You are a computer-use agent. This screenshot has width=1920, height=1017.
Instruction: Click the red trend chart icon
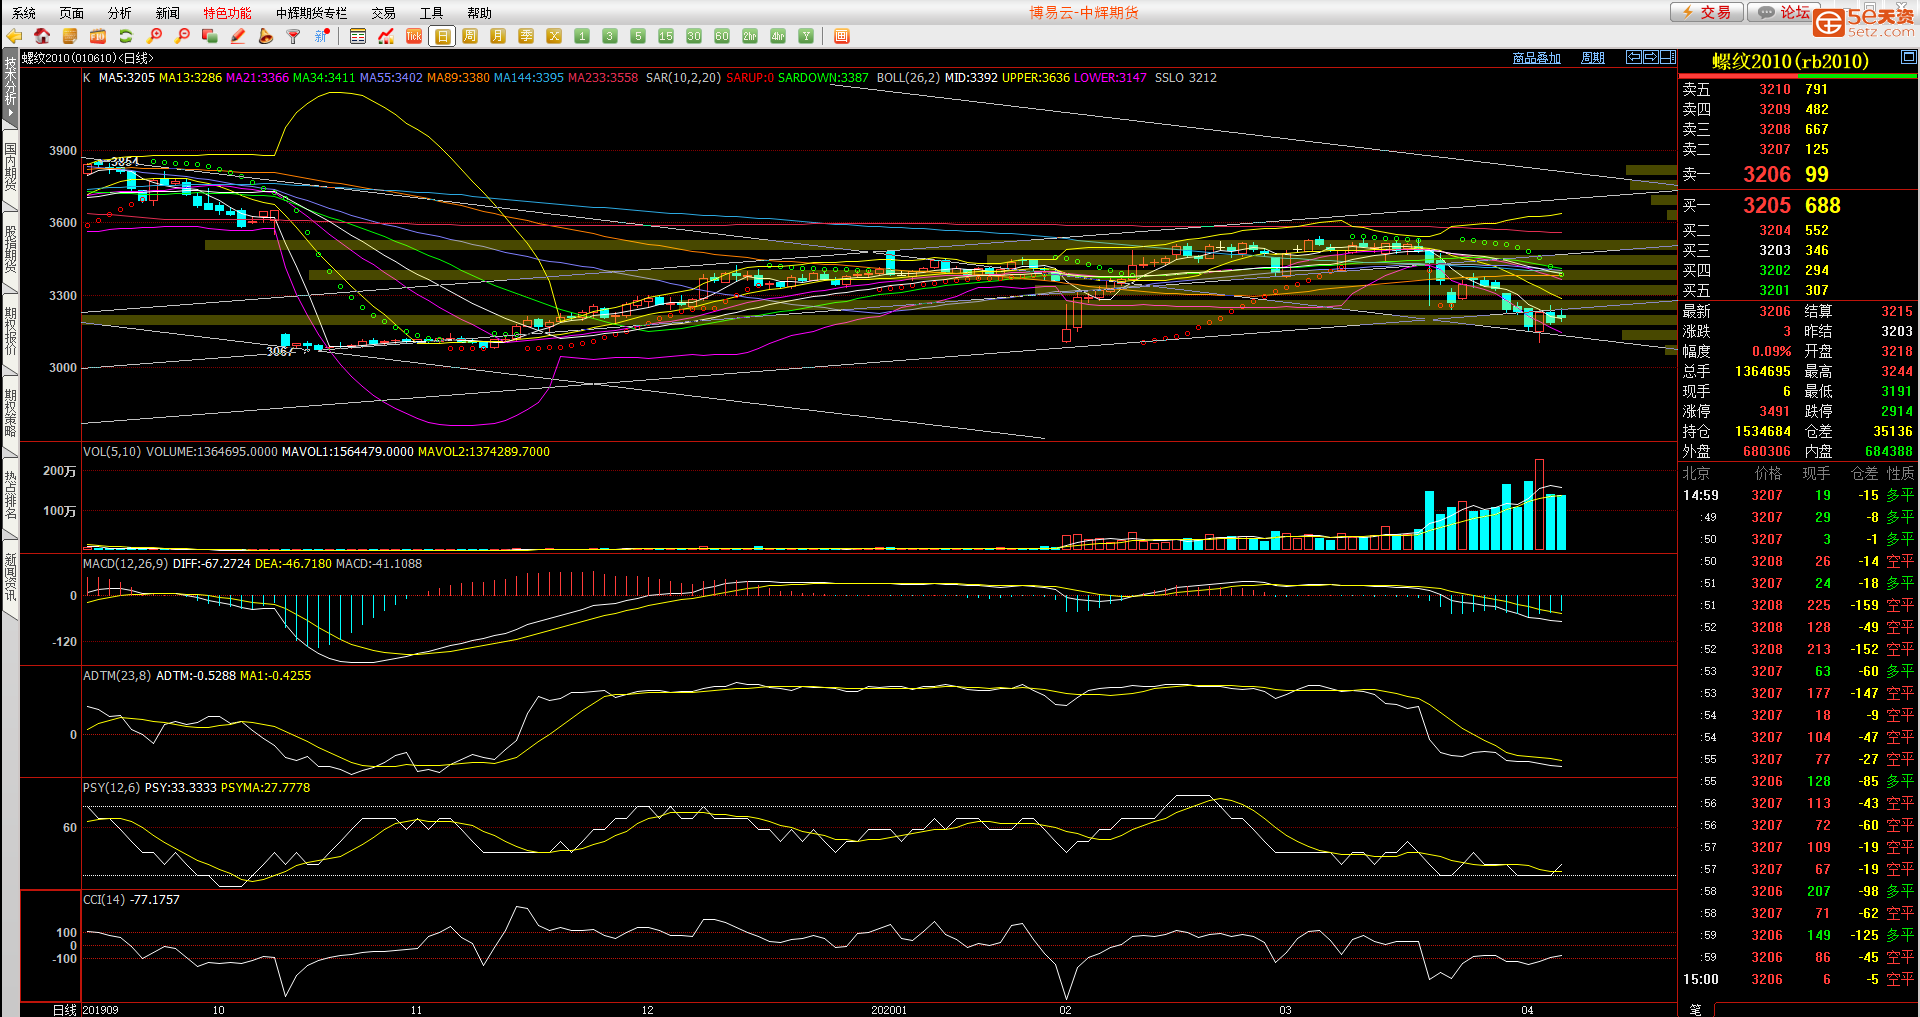[386, 36]
